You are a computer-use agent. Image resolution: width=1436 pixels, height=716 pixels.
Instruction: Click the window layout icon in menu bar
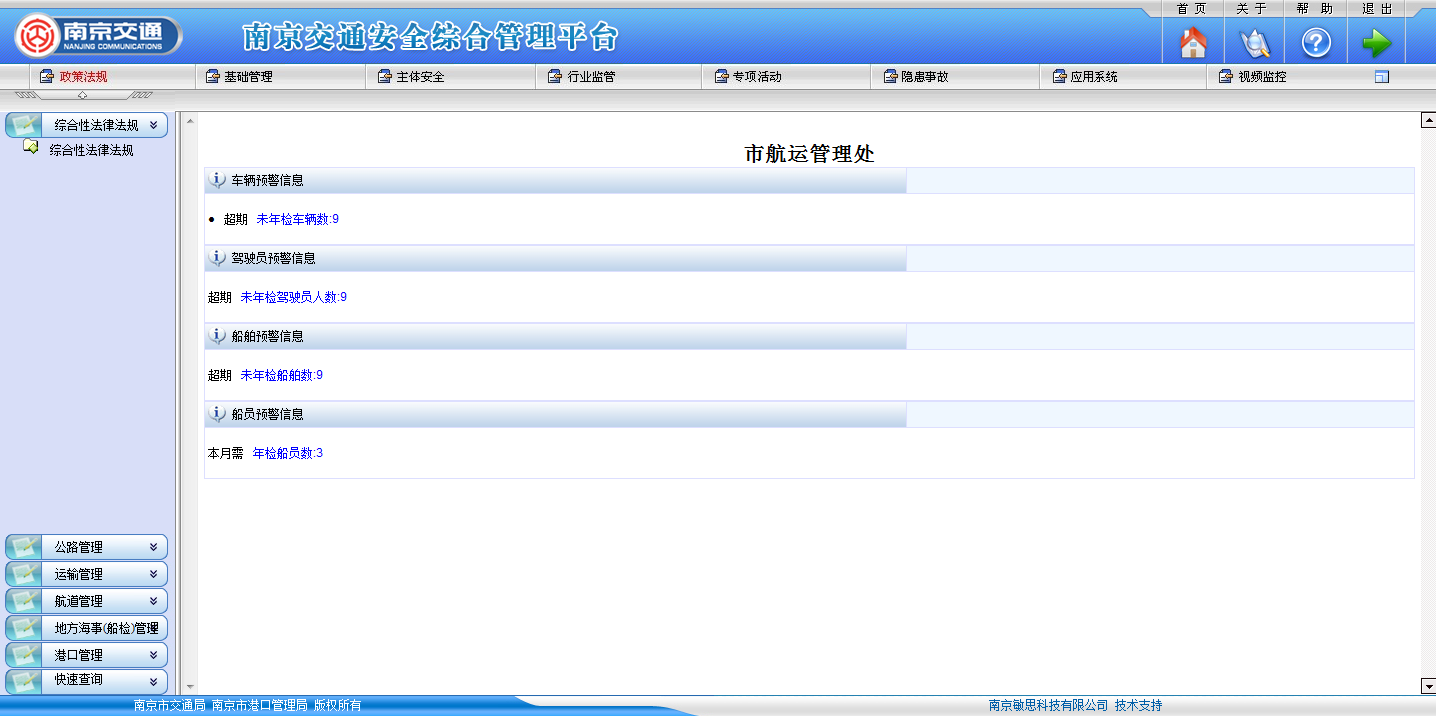tap(1382, 77)
